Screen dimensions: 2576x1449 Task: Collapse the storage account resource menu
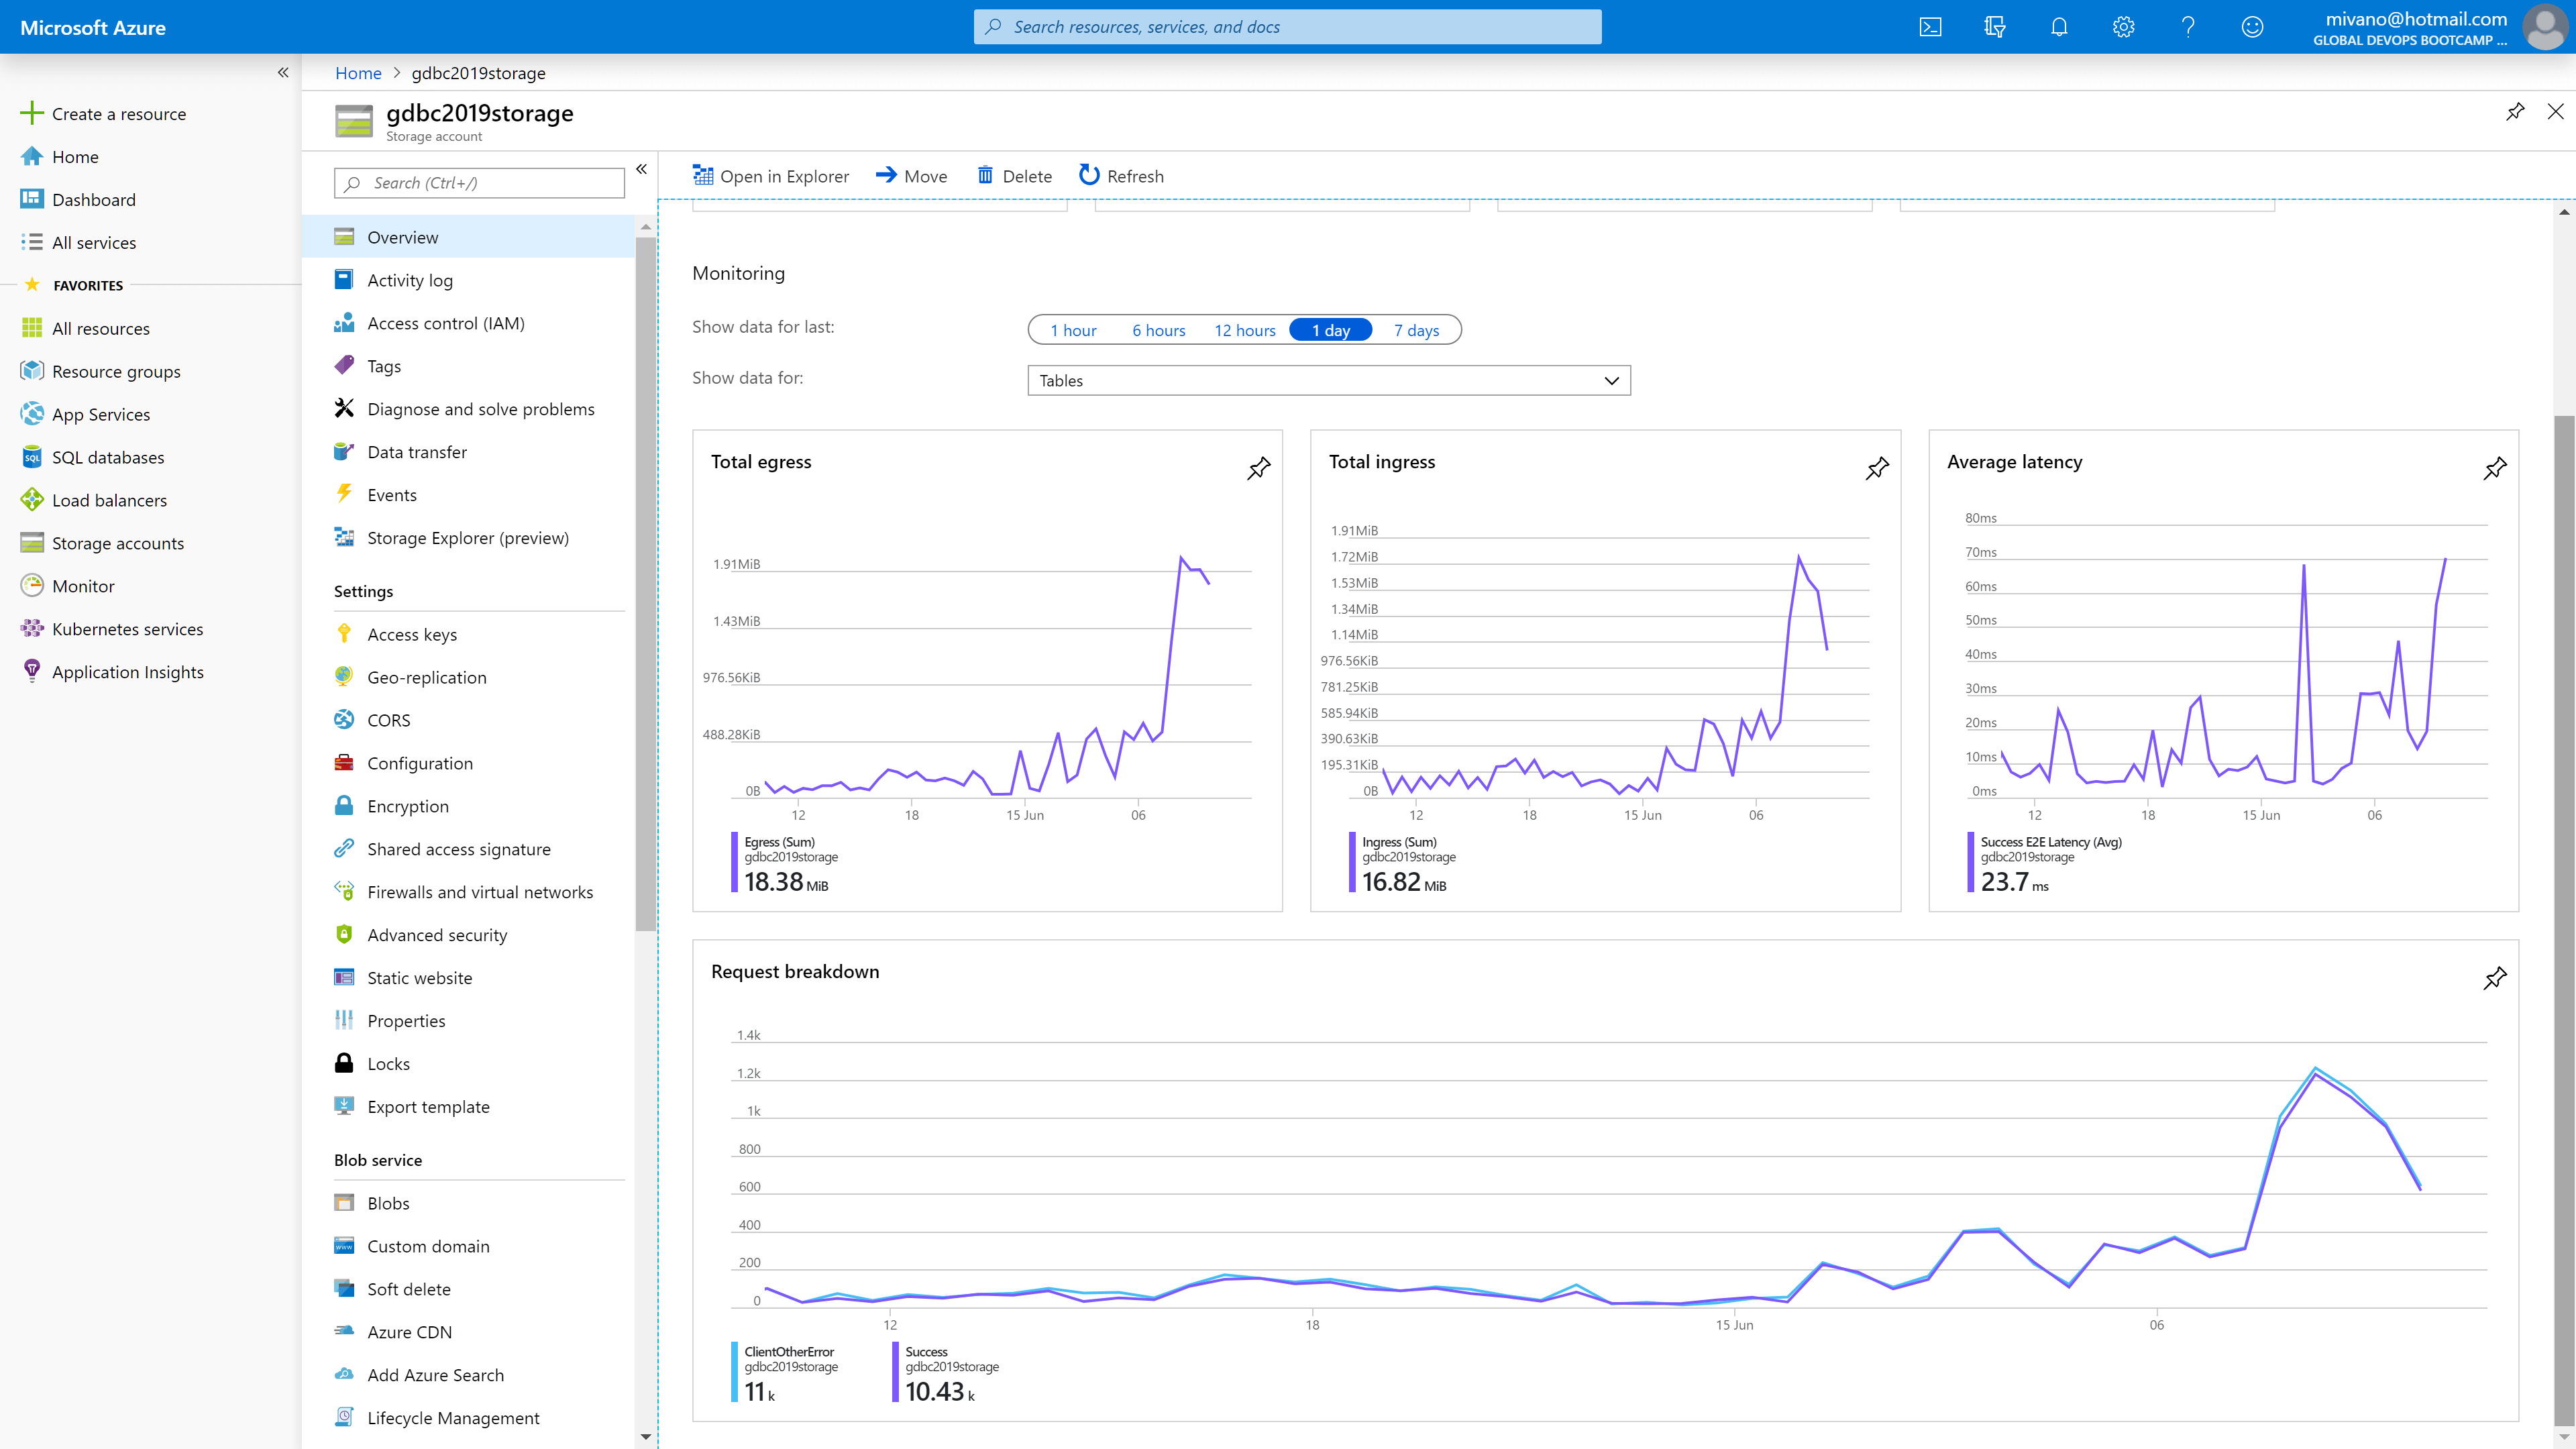point(641,169)
